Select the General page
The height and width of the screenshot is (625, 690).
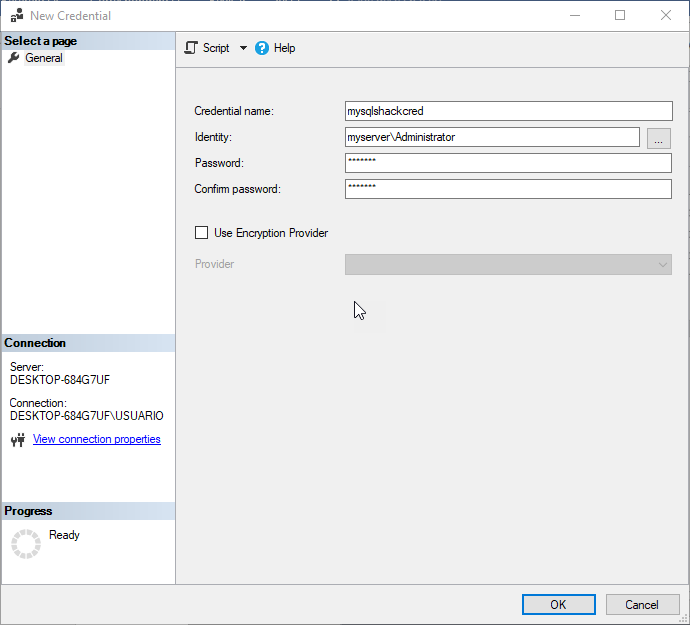point(44,58)
